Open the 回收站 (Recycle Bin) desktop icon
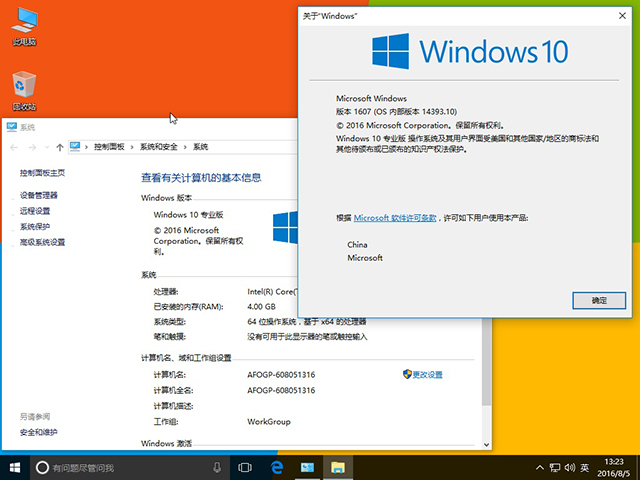The width and height of the screenshot is (640, 480). [24, 88]
